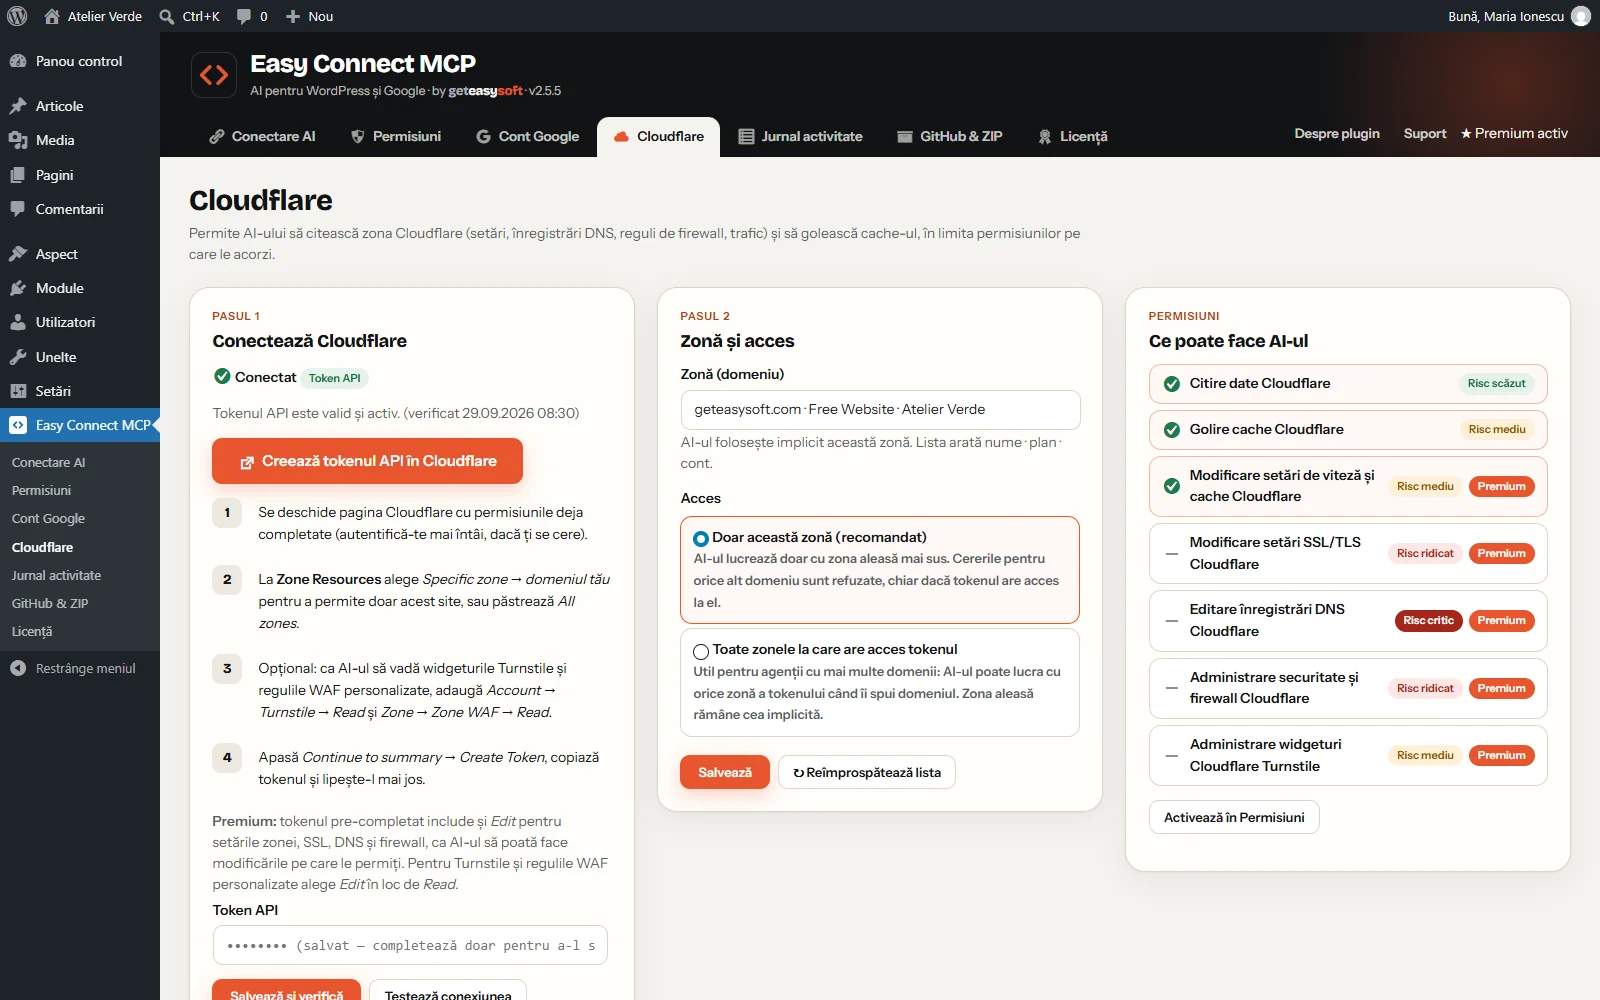Click the Unelte wrench icon
1600x1000 pixels.
(x=18, y=357)
